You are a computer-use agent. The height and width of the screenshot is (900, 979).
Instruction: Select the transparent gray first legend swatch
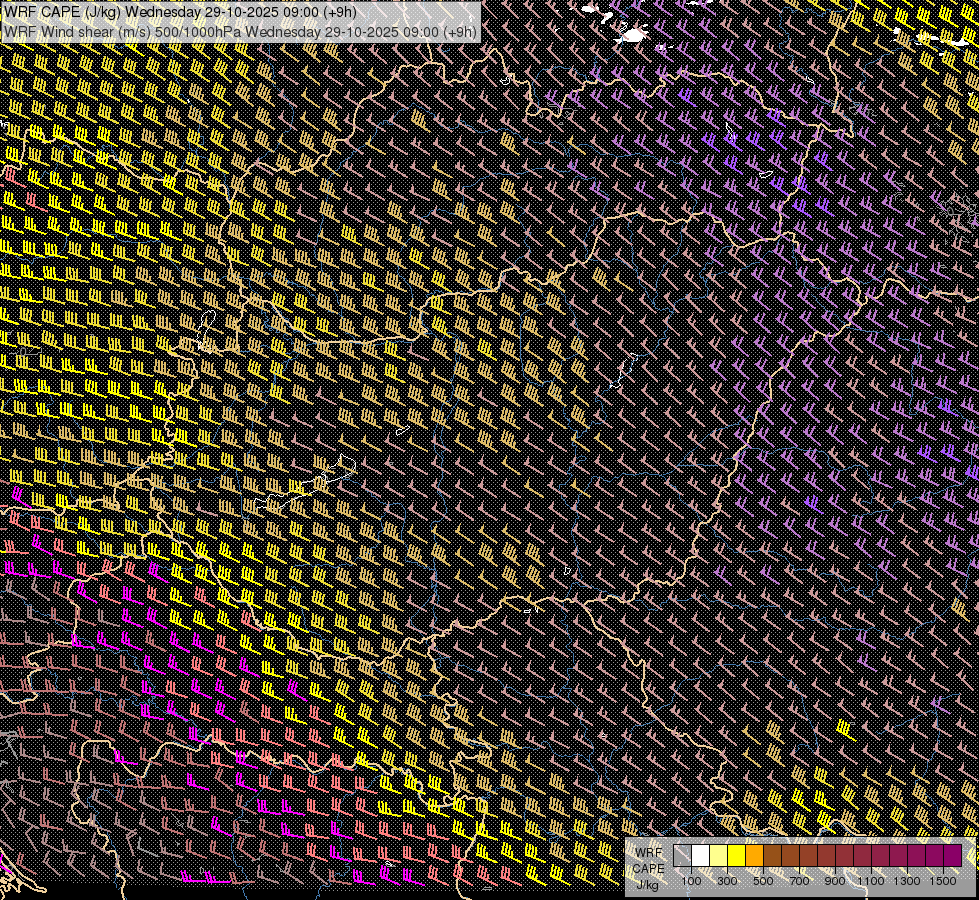pyautogui.click(x=682, y=856)
